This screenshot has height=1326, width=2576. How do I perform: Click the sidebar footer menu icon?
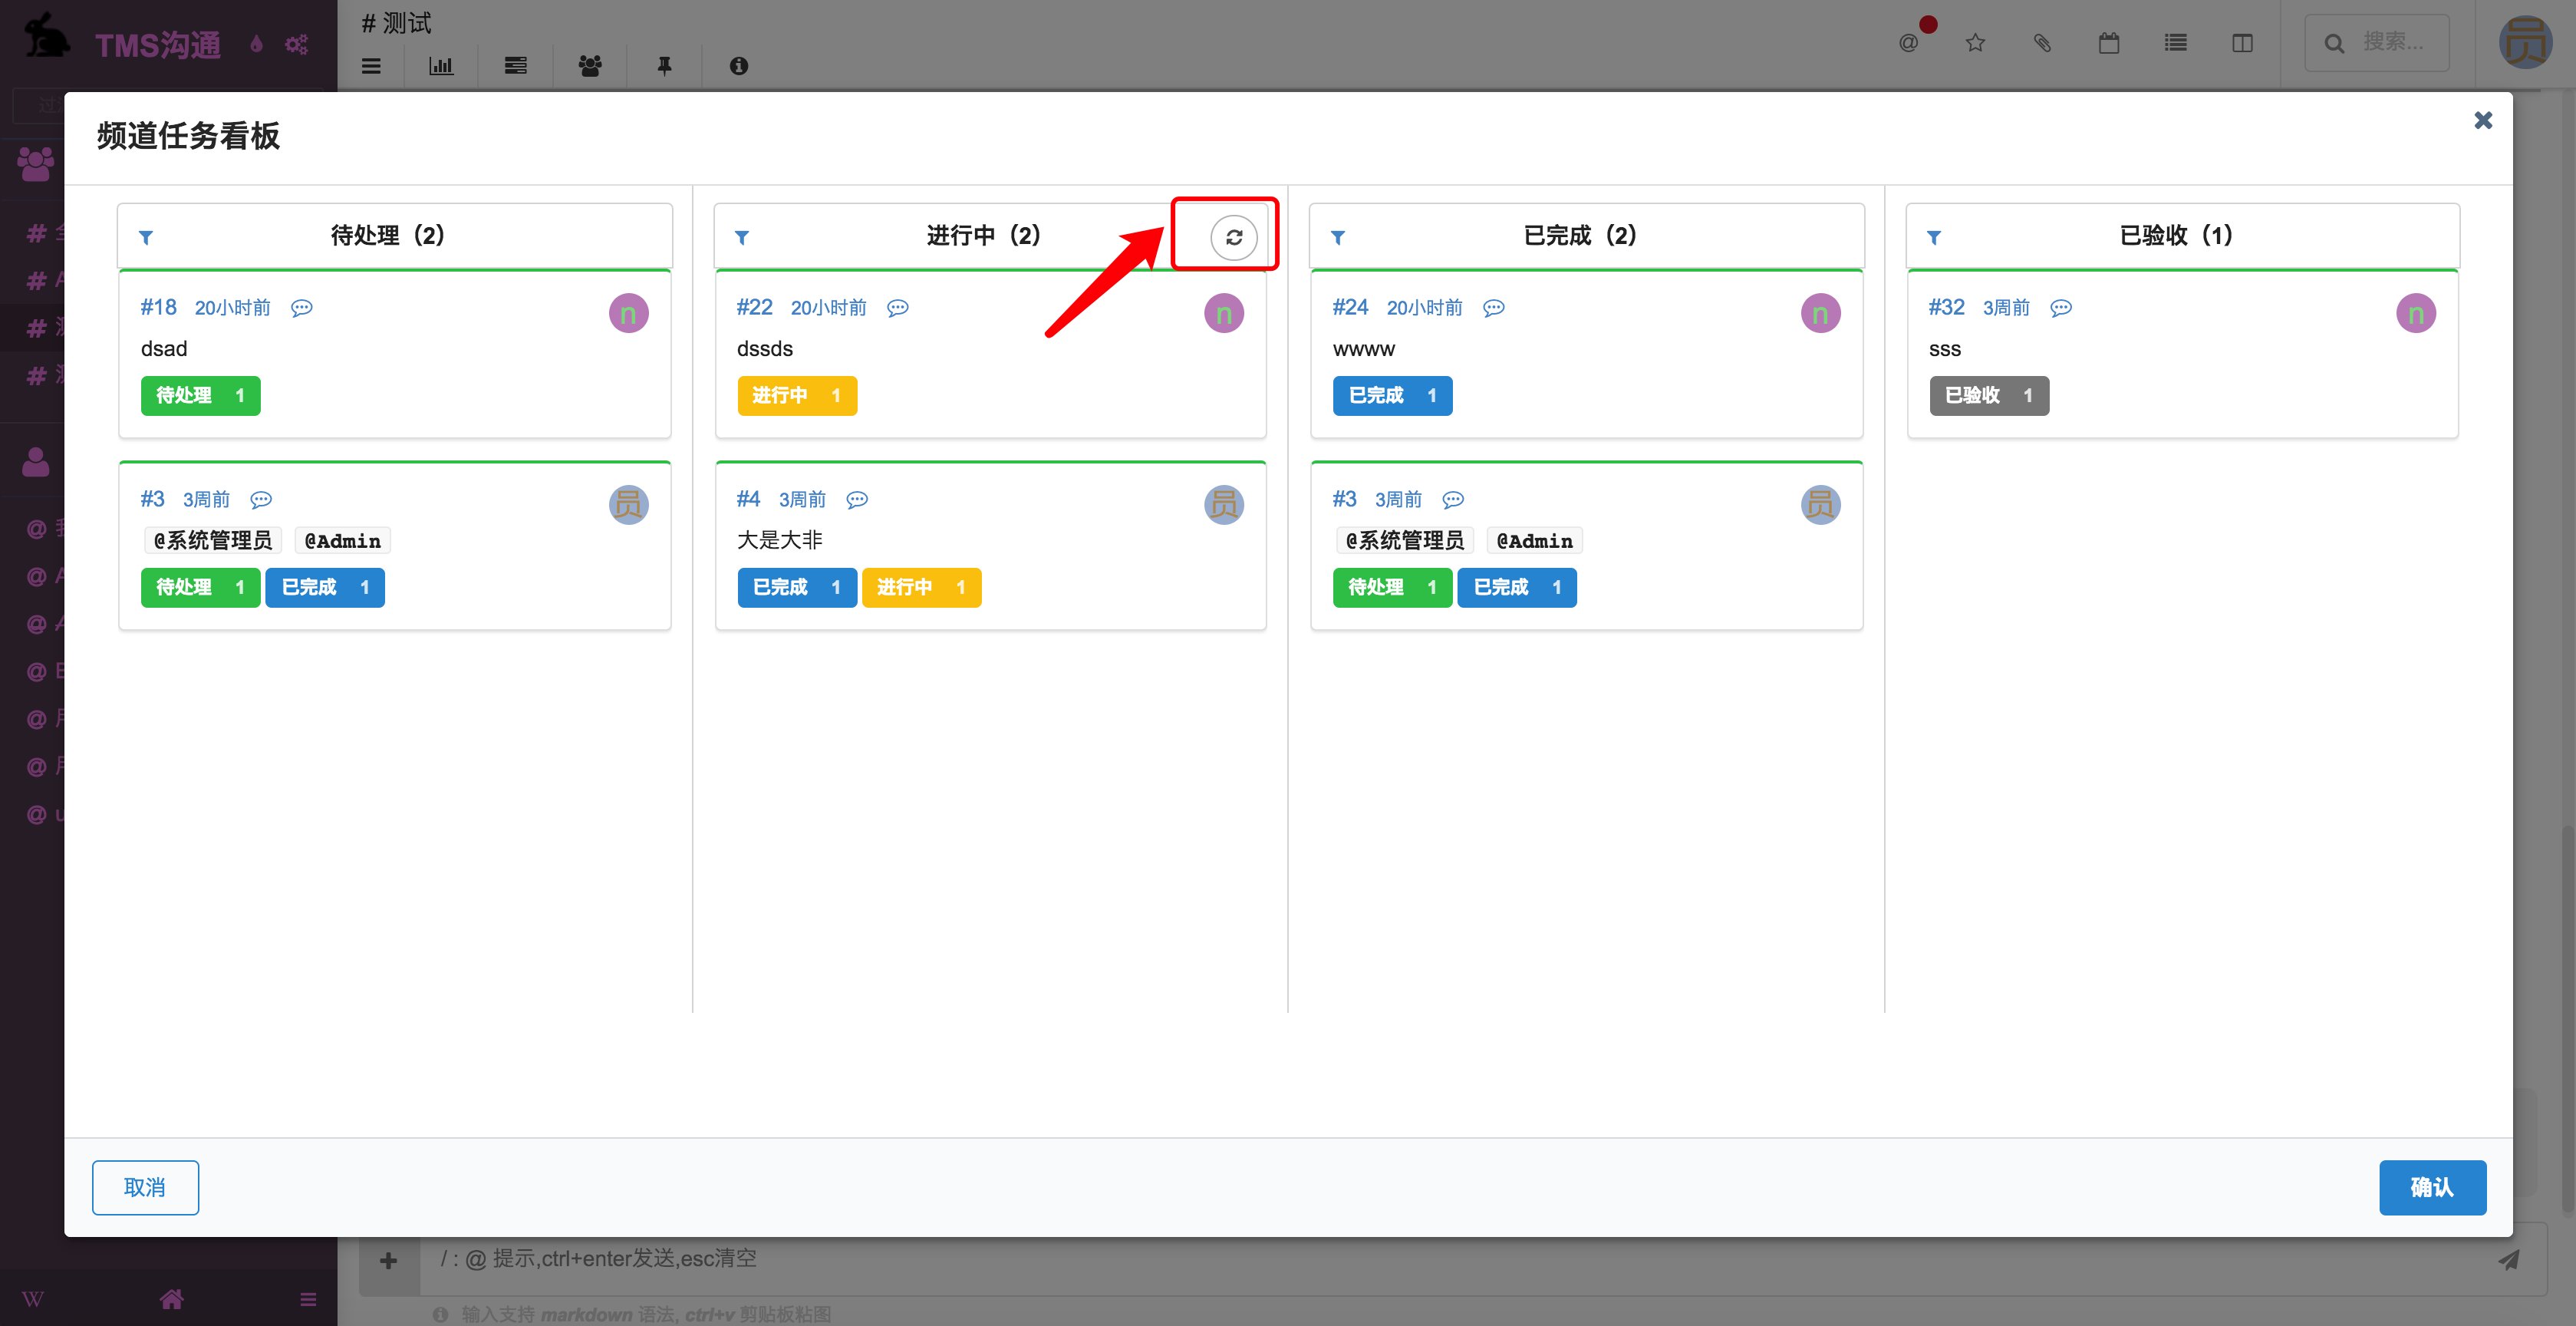(308, 1299)
